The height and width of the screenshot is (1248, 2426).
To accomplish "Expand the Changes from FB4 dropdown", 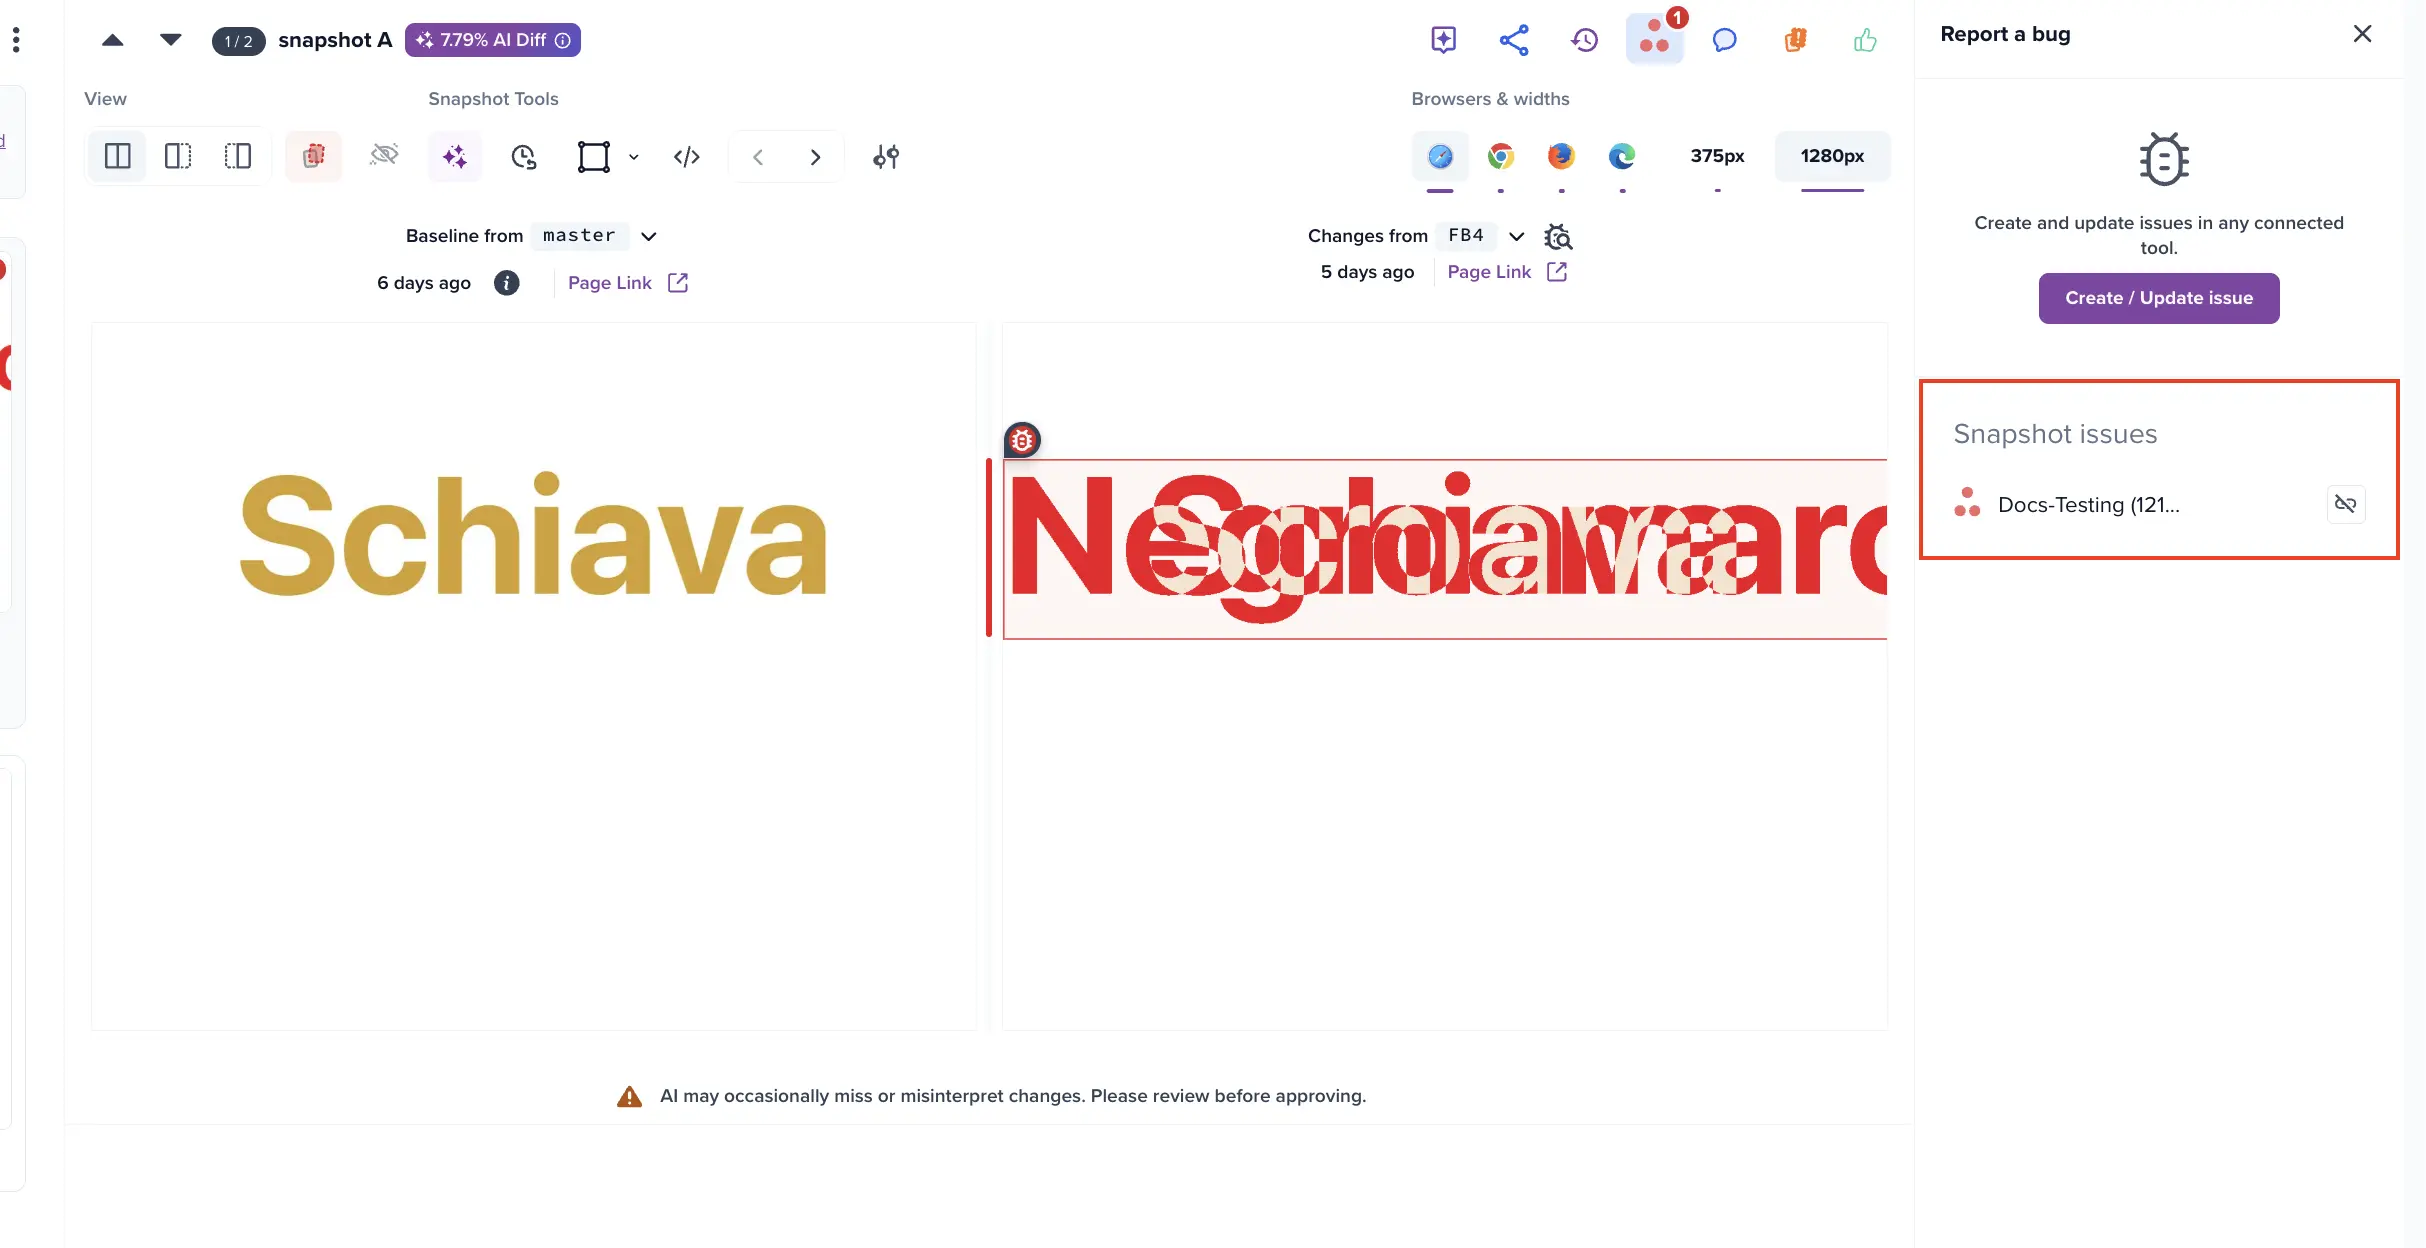I will (x=1517, y=236).
